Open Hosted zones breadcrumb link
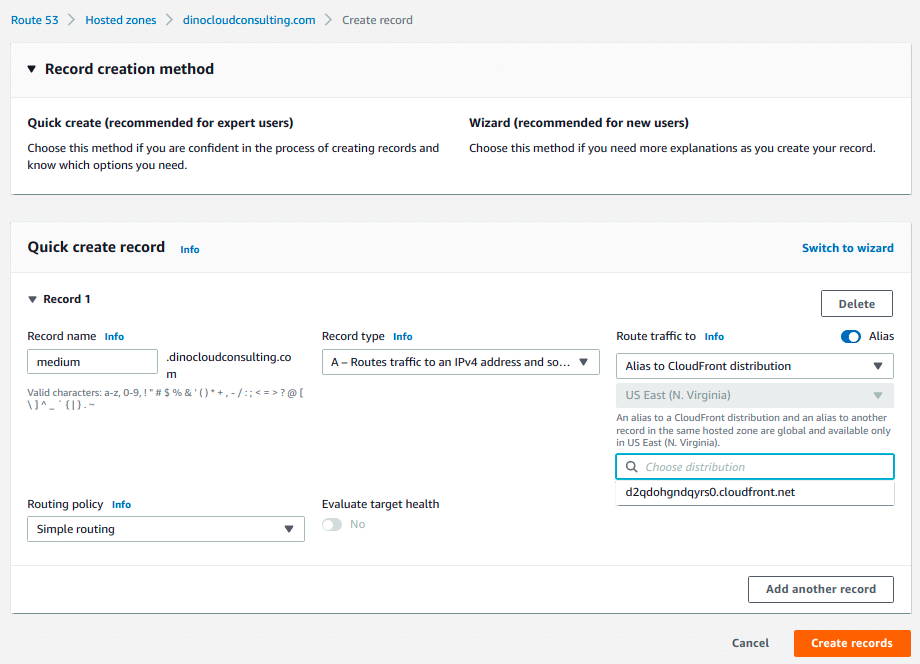Image resolution: width=920 pixels, height=664 pixels. tap(120, 20)
